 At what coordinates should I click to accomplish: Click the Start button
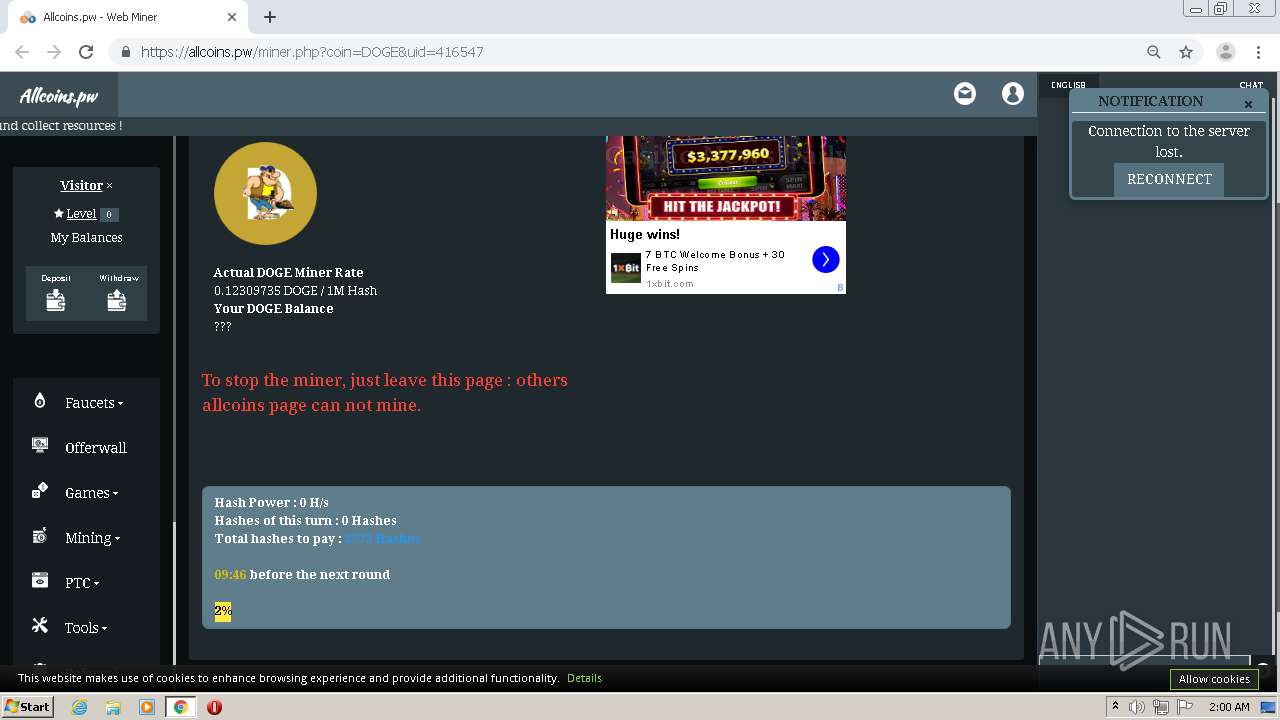click(27, 706)
